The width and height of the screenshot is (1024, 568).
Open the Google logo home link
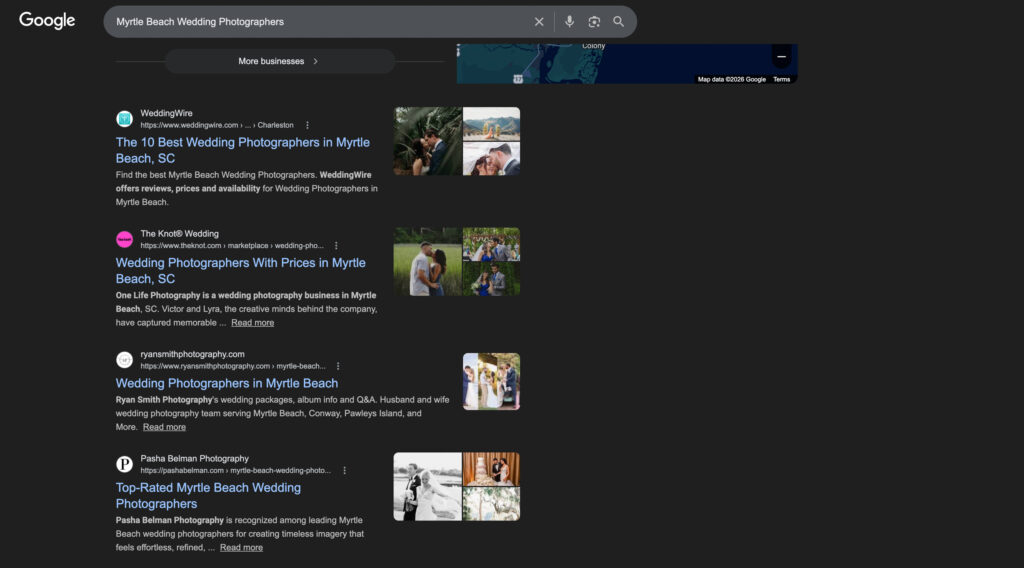(47, 21)
